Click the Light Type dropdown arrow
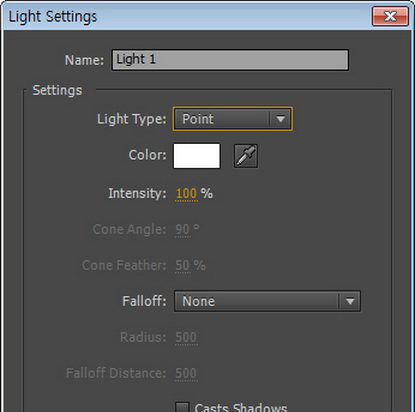 (280, 119)
